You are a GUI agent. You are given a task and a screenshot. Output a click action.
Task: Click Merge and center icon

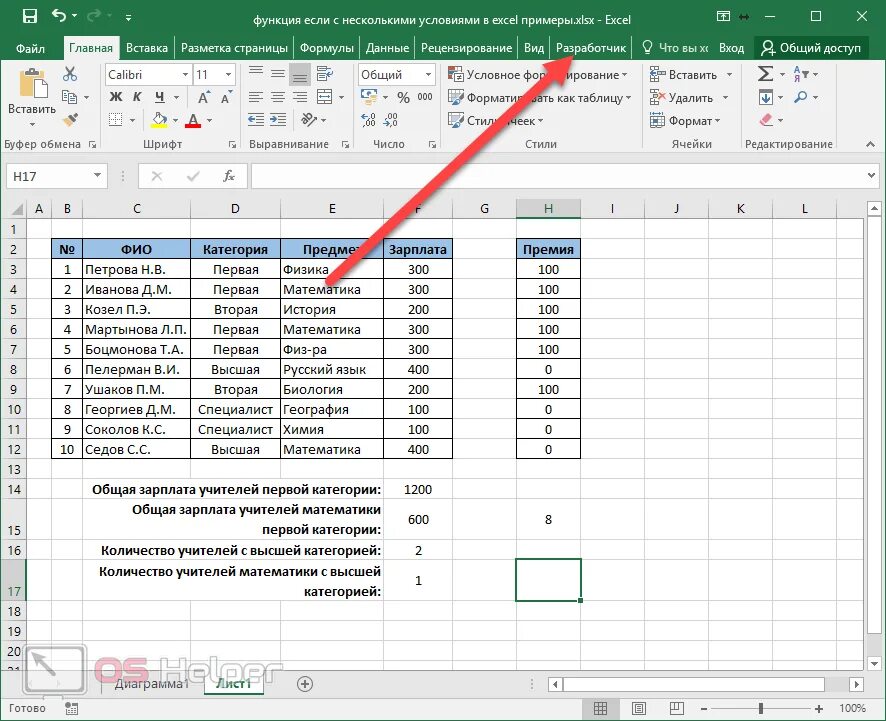[x=324, y=97]
